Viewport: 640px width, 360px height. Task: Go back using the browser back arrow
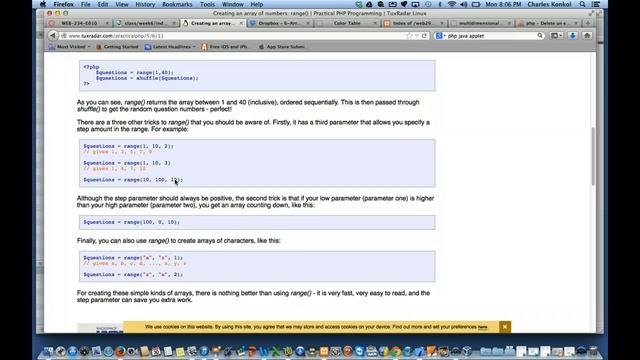point(53,36)
